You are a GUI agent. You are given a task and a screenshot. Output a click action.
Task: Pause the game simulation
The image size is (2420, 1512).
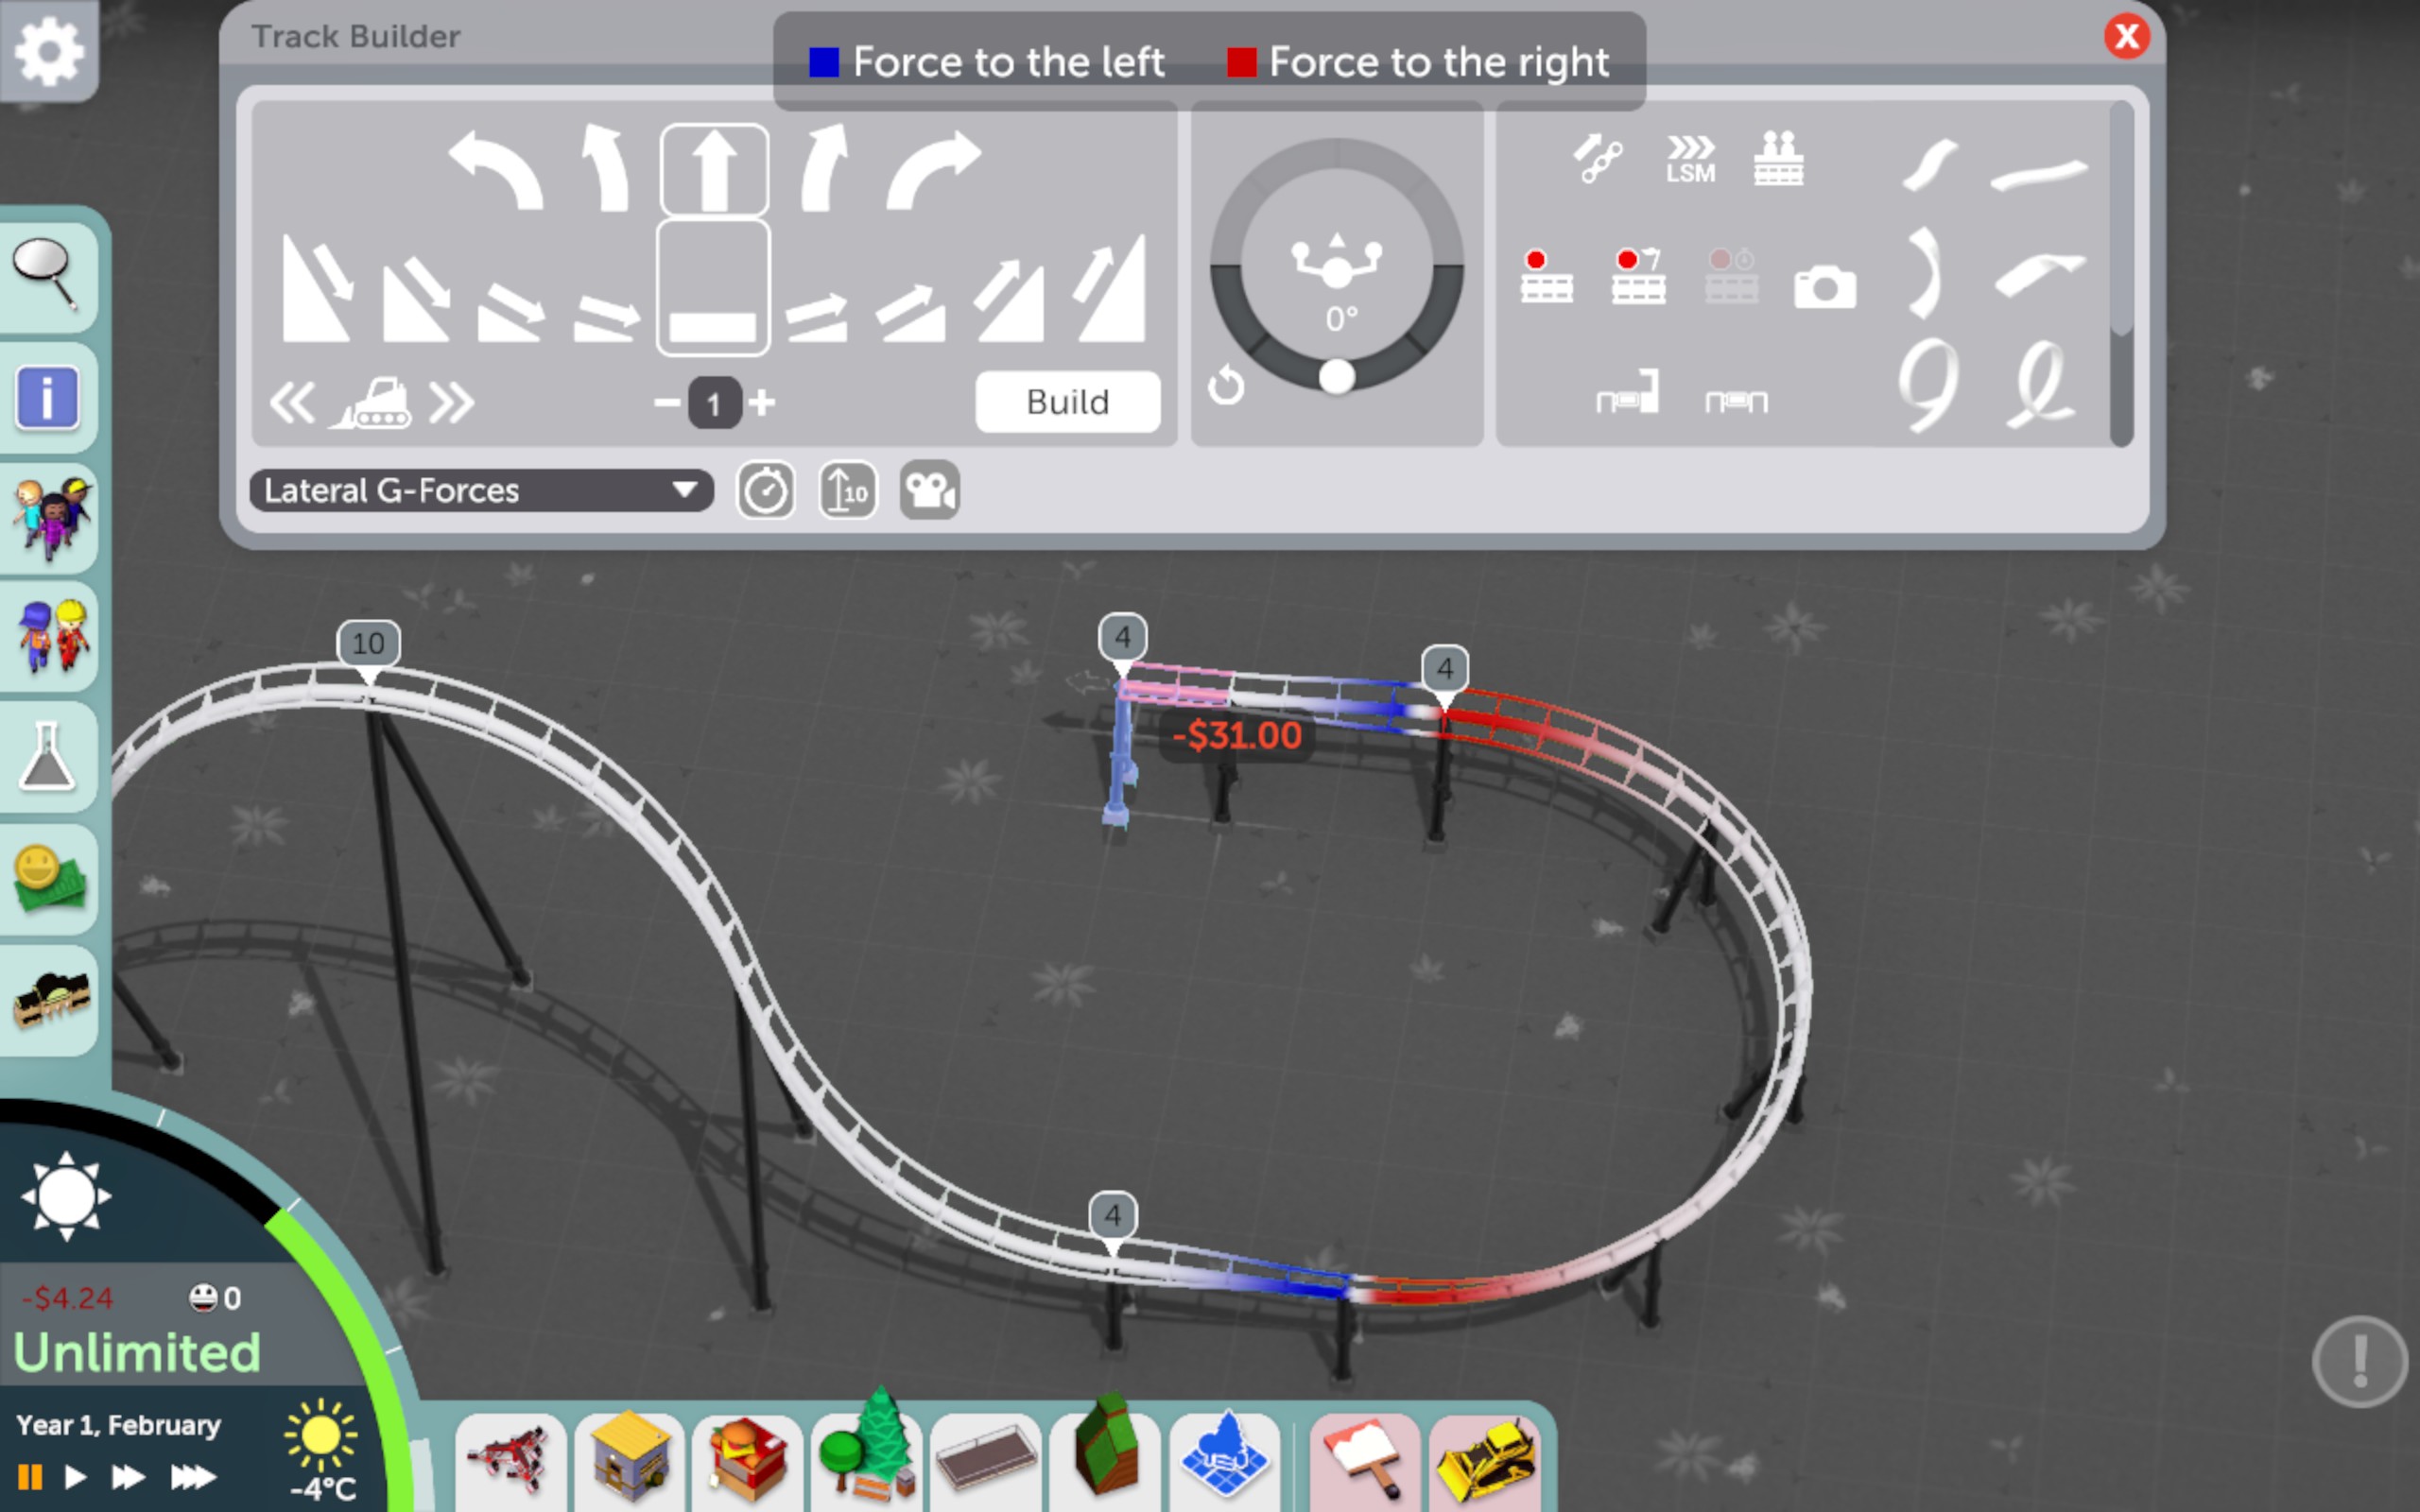(30, 1476)
